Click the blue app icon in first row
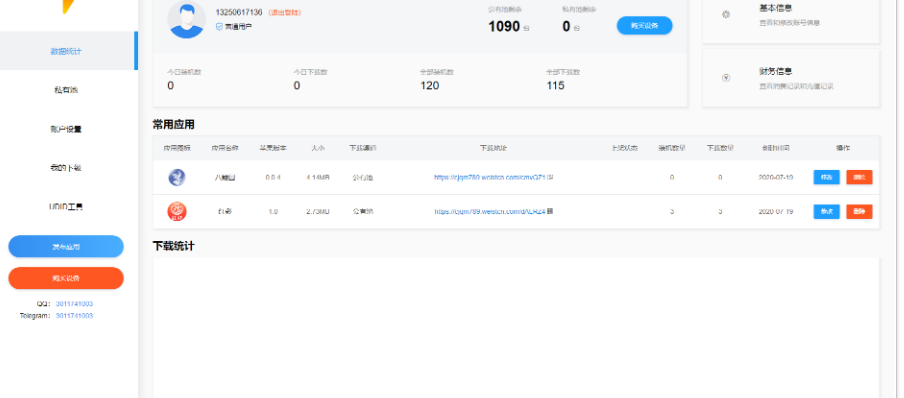 [177, 177]
